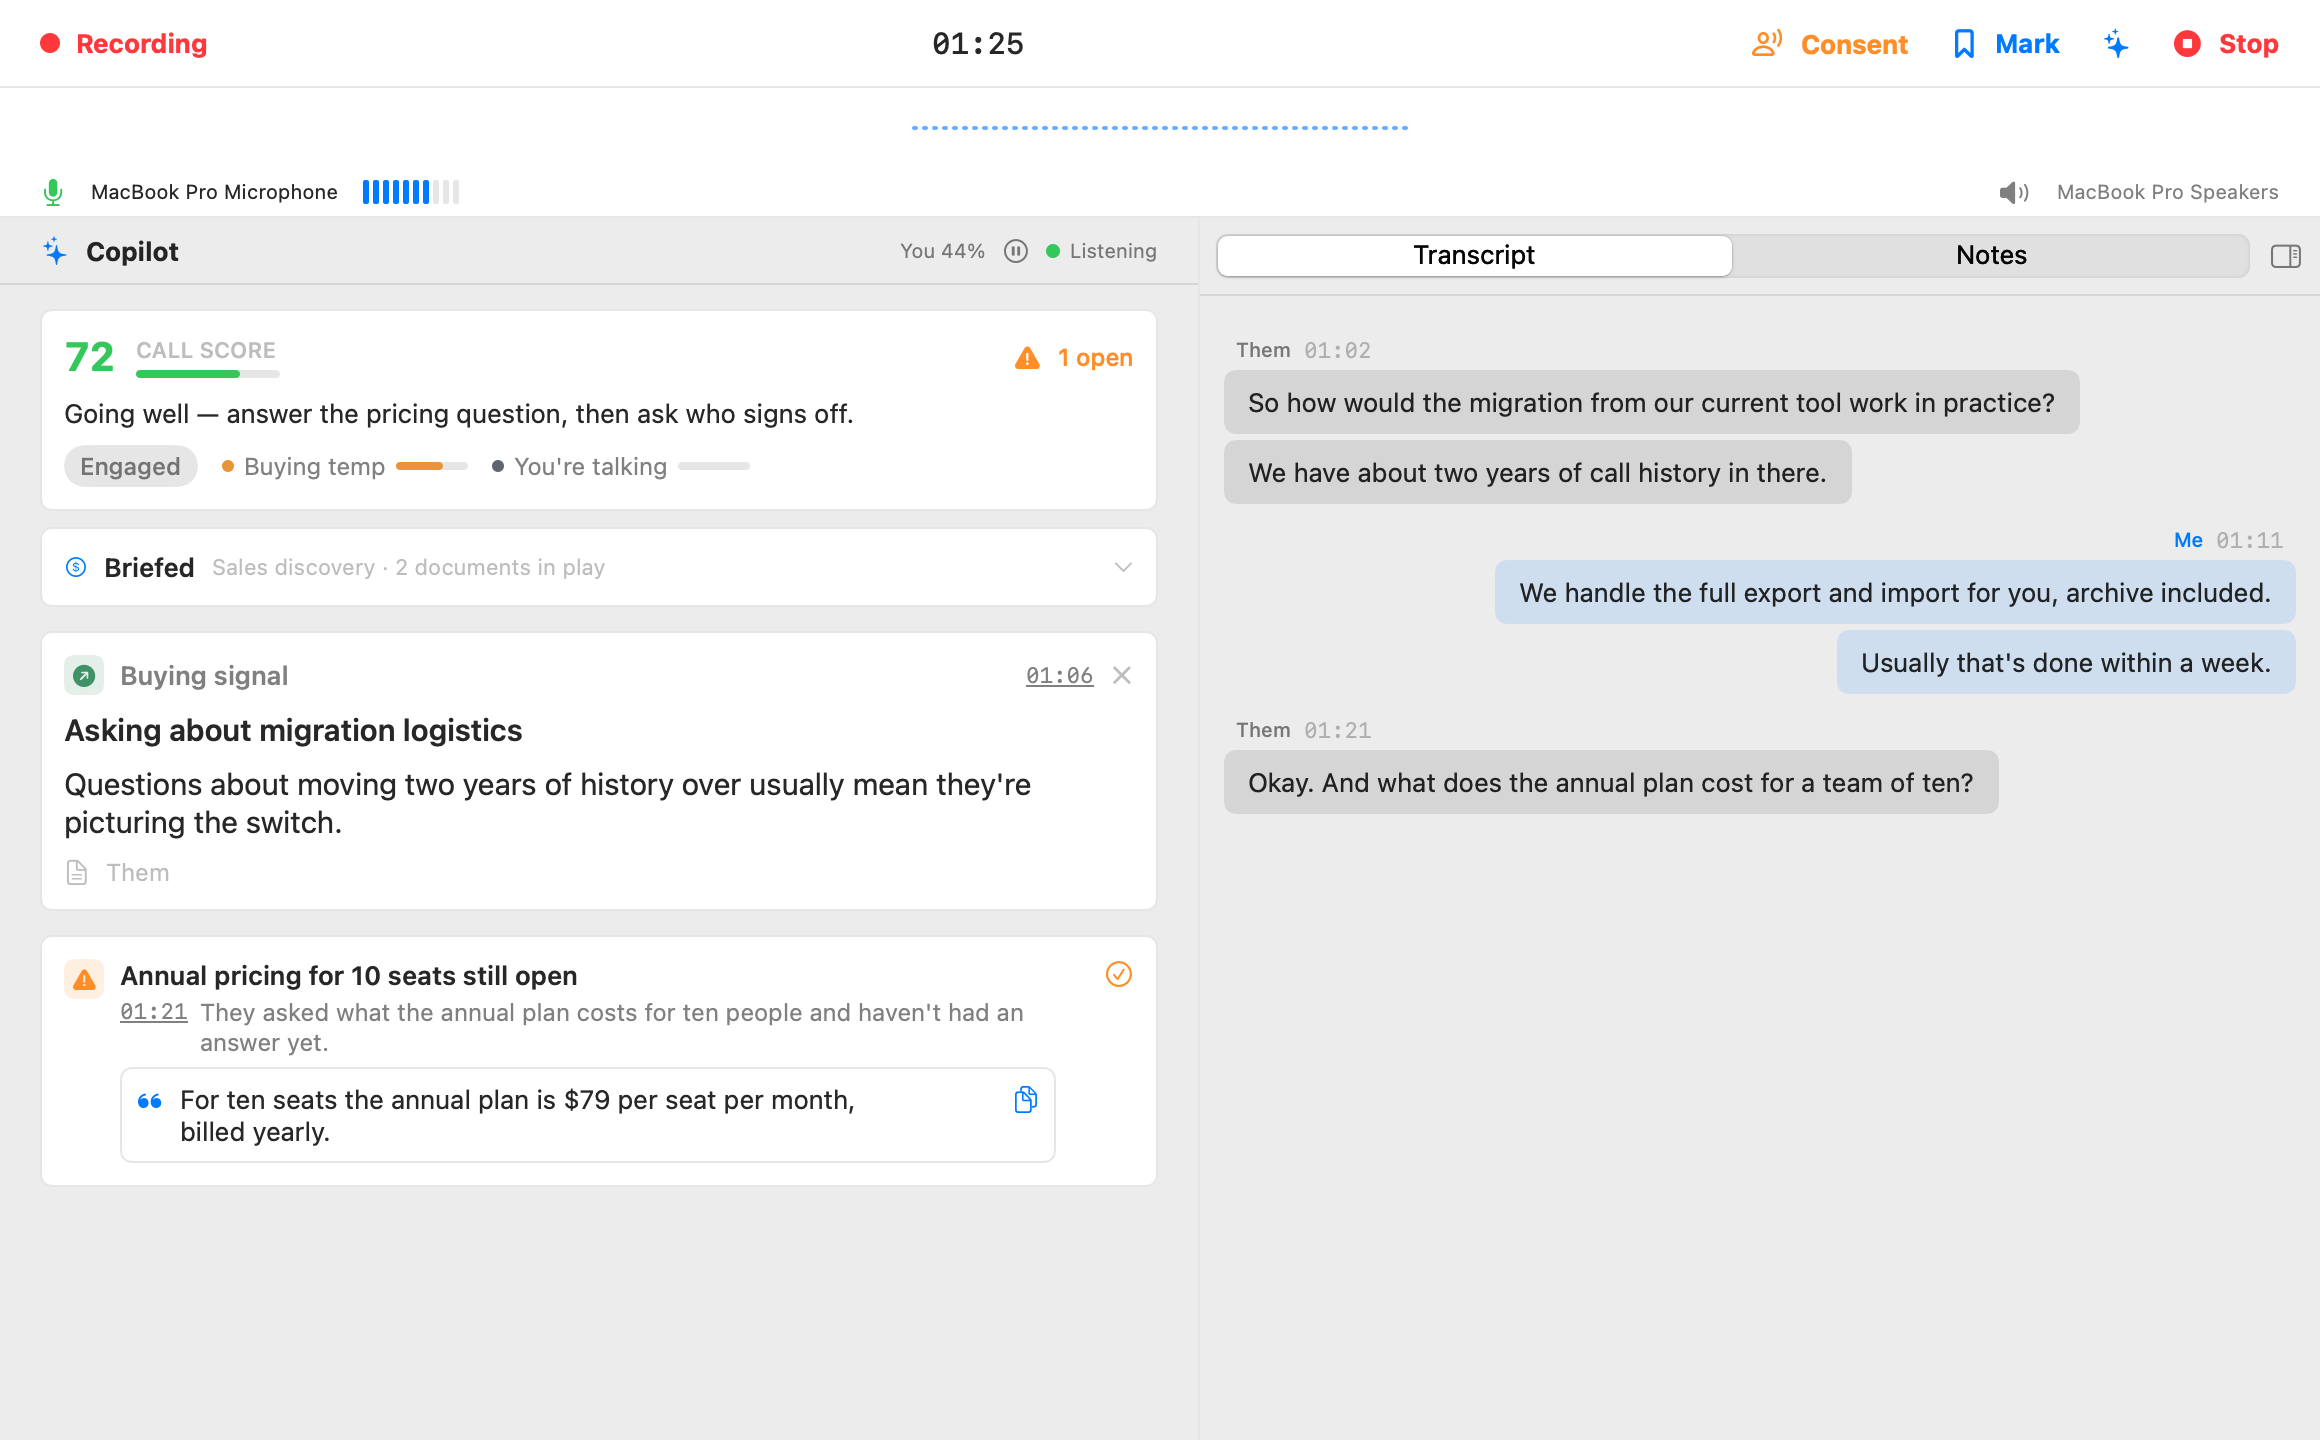Image resolution: width=2320 pixels, height=1440 pixels.
Task: Stop the recording
Action: pos(2226,44)
